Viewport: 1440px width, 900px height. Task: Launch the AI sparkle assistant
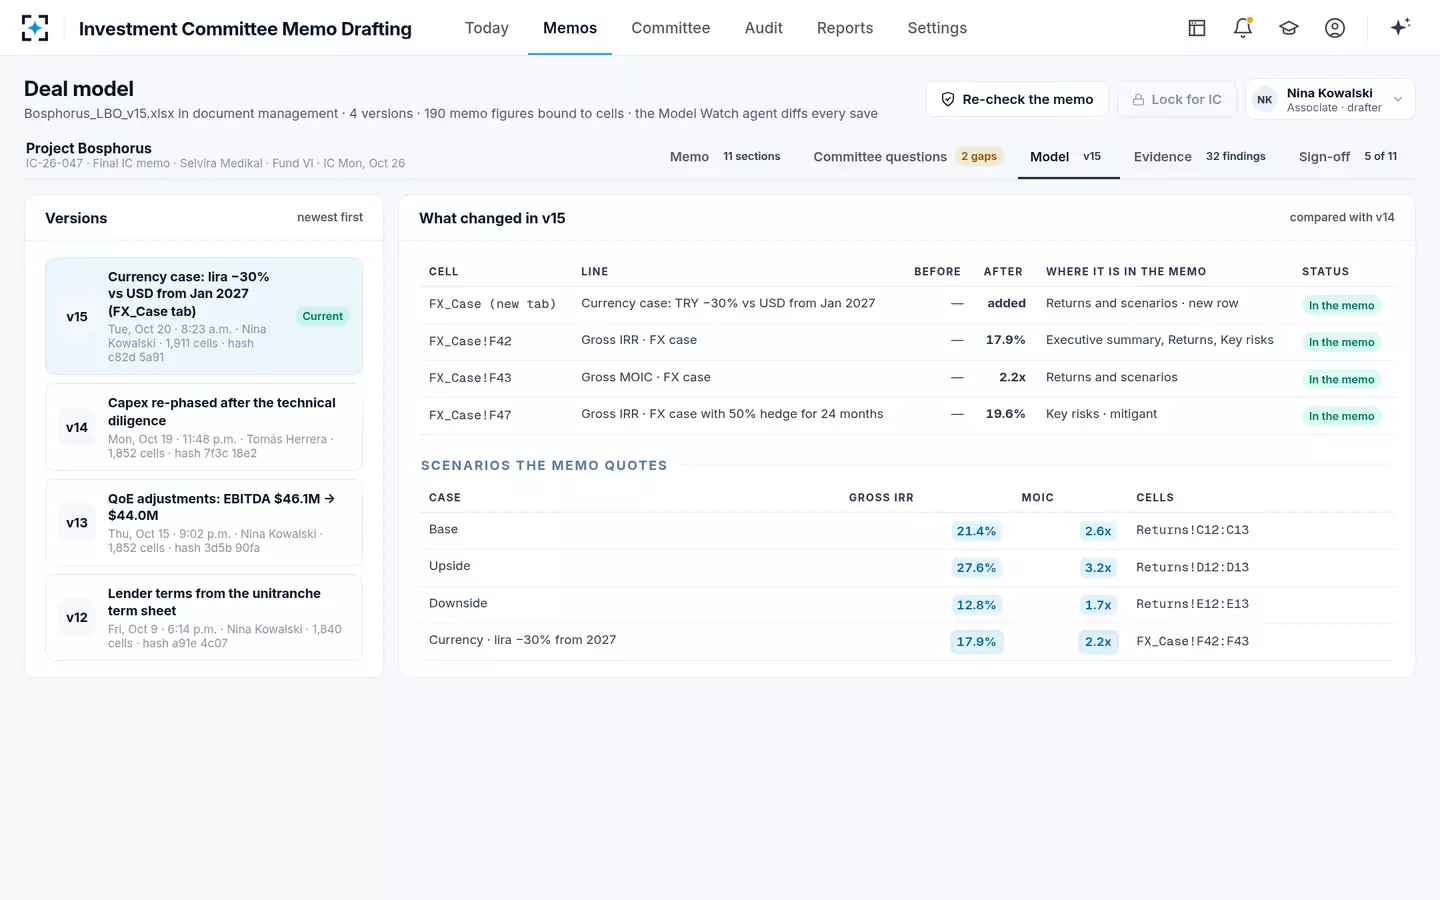pyautogui.click(x=1400, y=27)
